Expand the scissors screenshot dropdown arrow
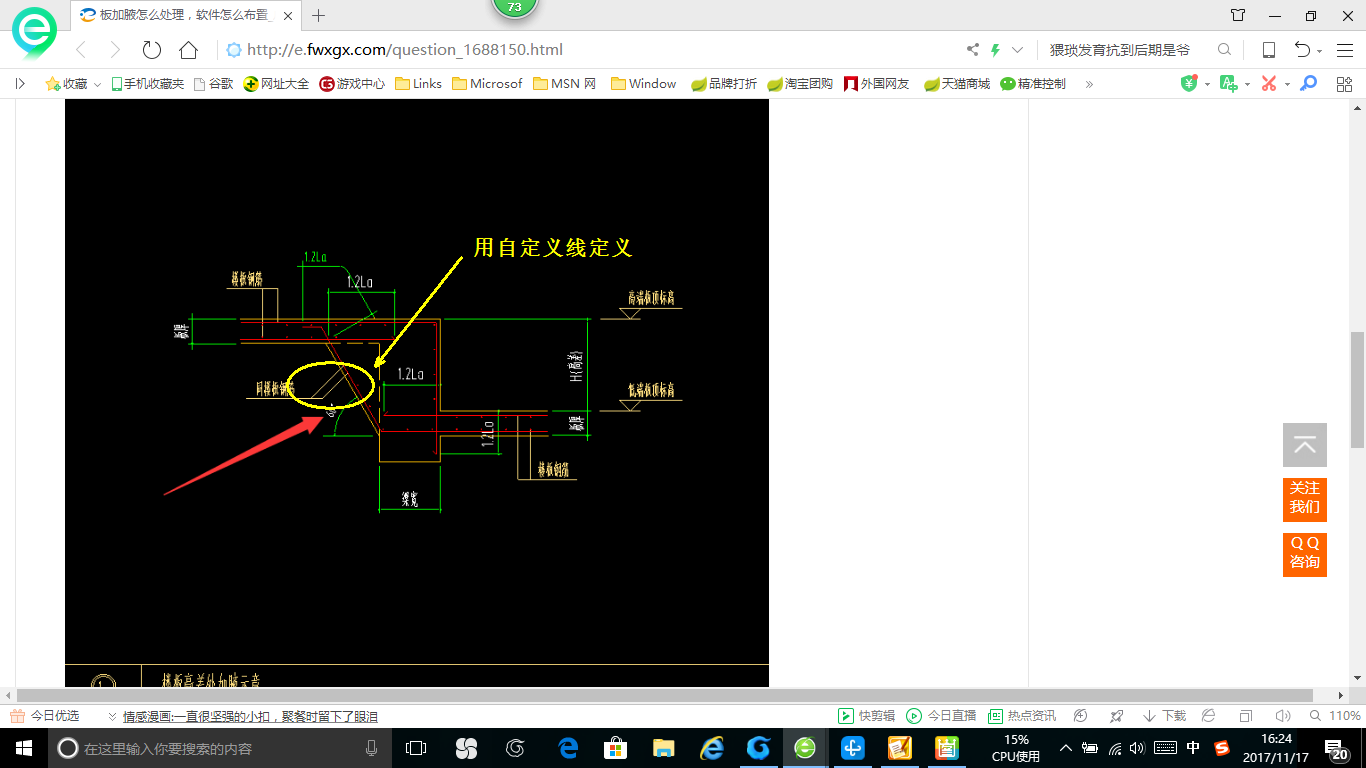 (1287, 85)
